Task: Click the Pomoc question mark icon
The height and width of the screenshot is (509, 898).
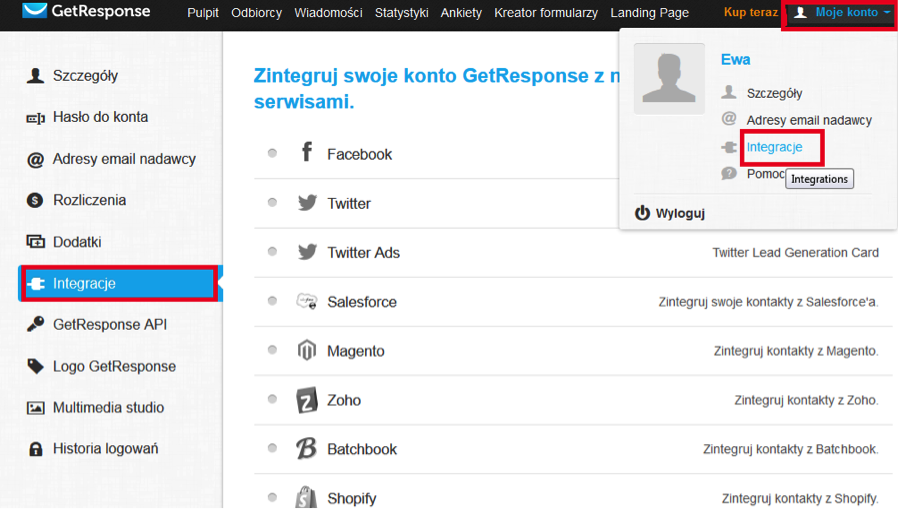Action: click(729, 173)
